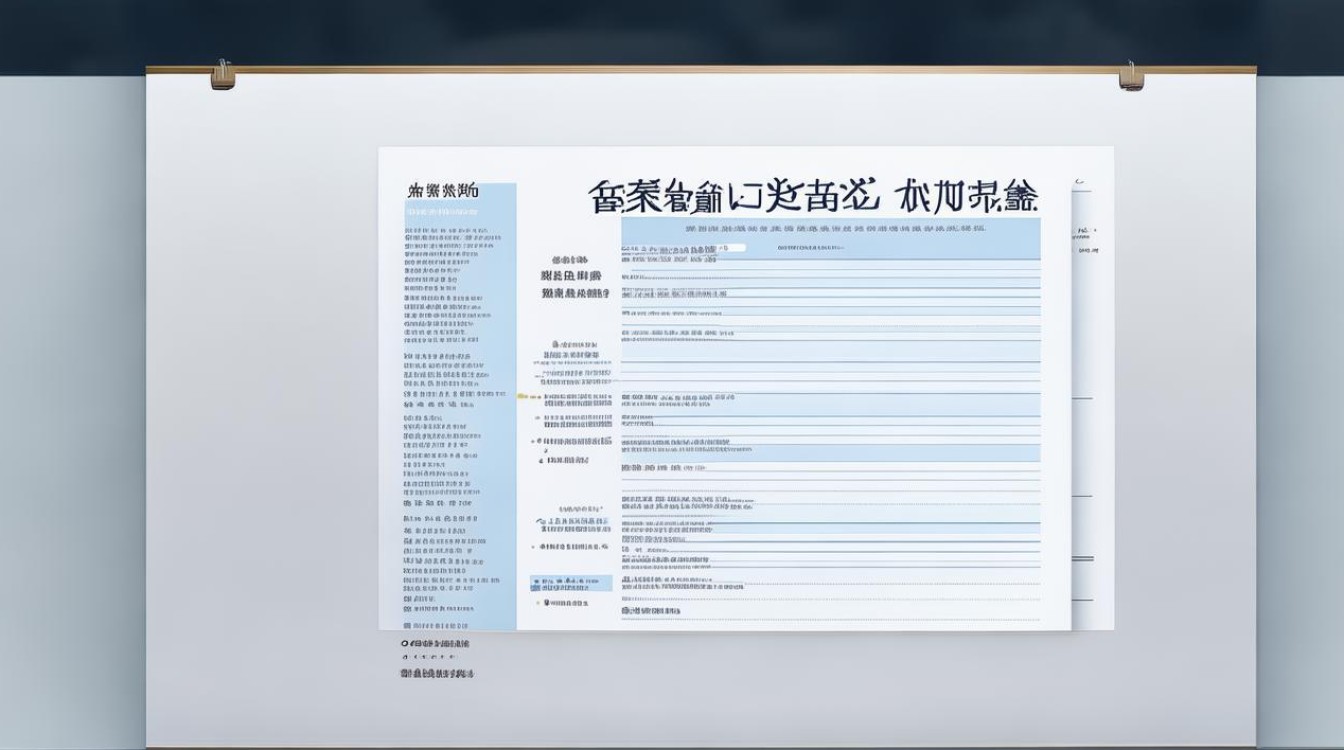Collapse the lower sidebar section
This screenshot has width=1344, height=750.
point(445,520)
